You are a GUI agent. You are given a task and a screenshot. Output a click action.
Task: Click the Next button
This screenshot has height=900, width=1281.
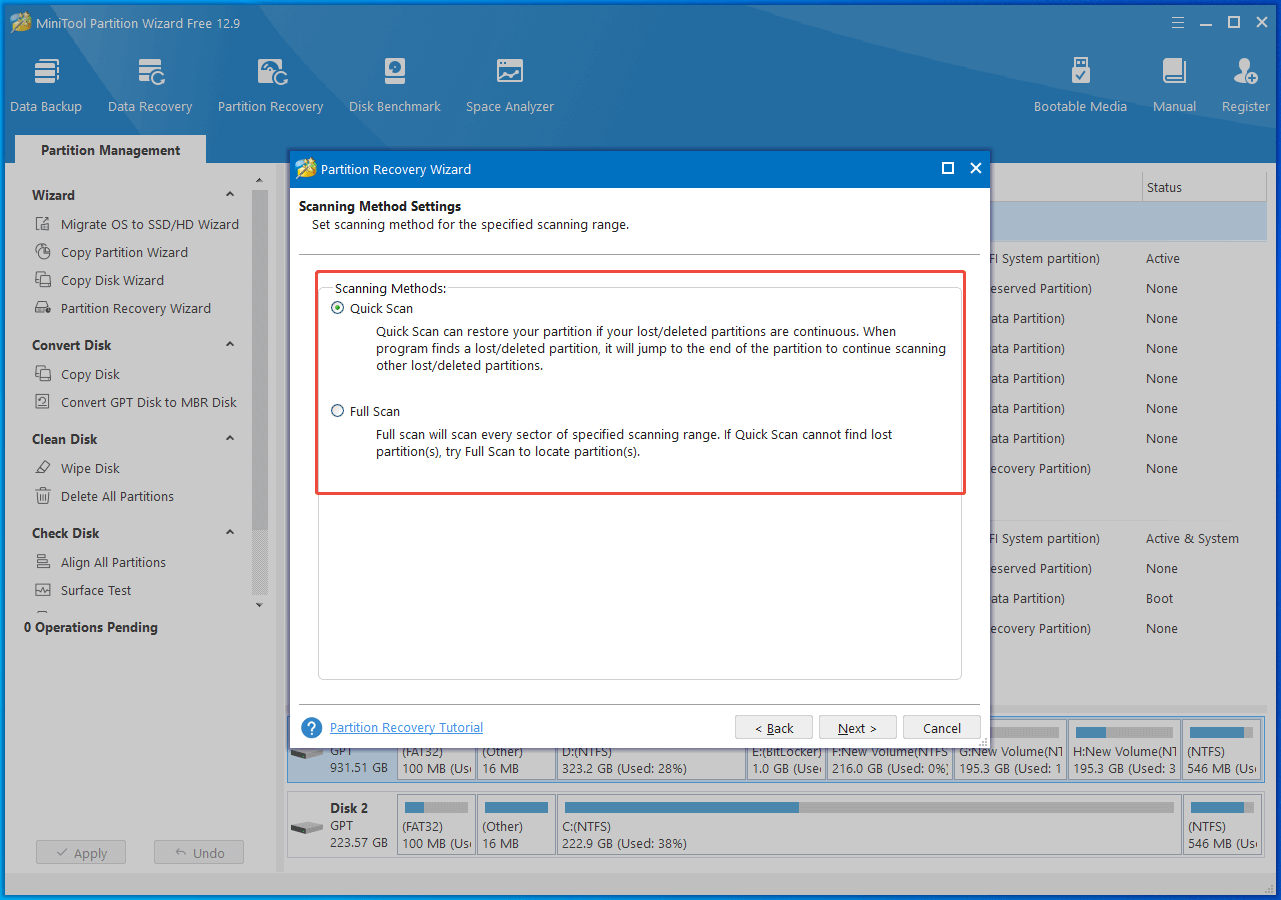click(x=857, y=728)
